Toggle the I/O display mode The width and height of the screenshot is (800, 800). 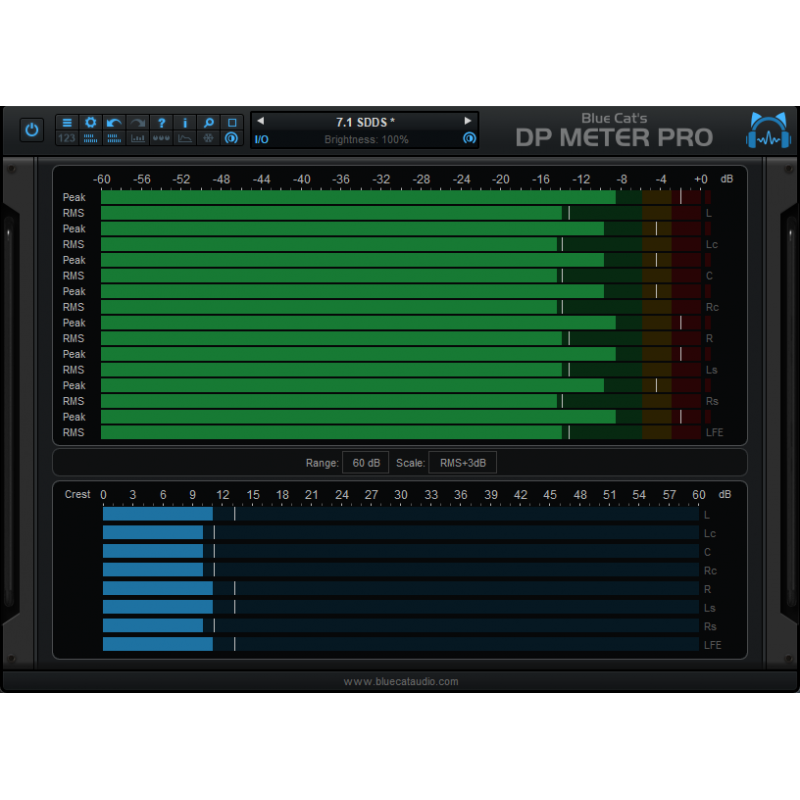(x=261, y=139)
